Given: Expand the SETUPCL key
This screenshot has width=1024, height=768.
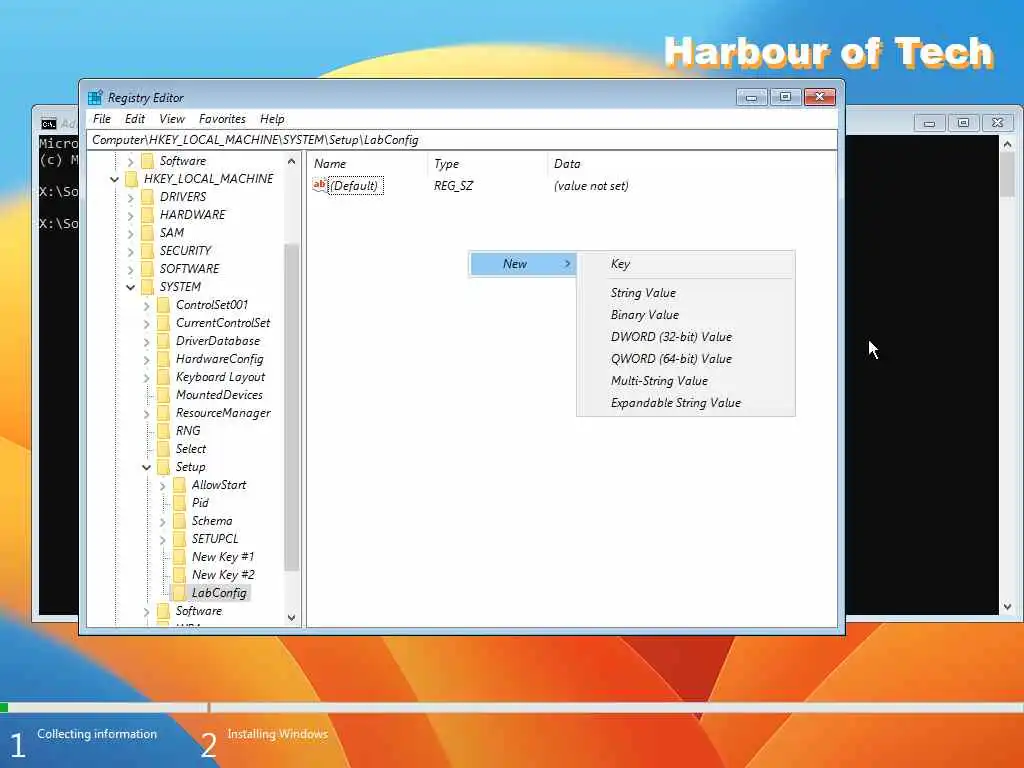Looking at the screenshot, I should click(163, 539).
